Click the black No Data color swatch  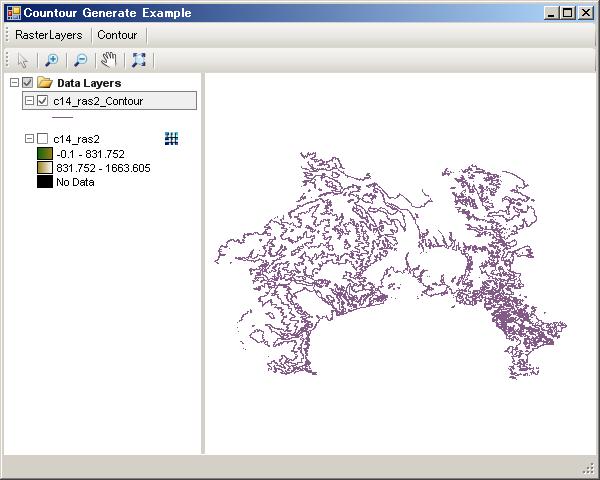tap(44, 182)
